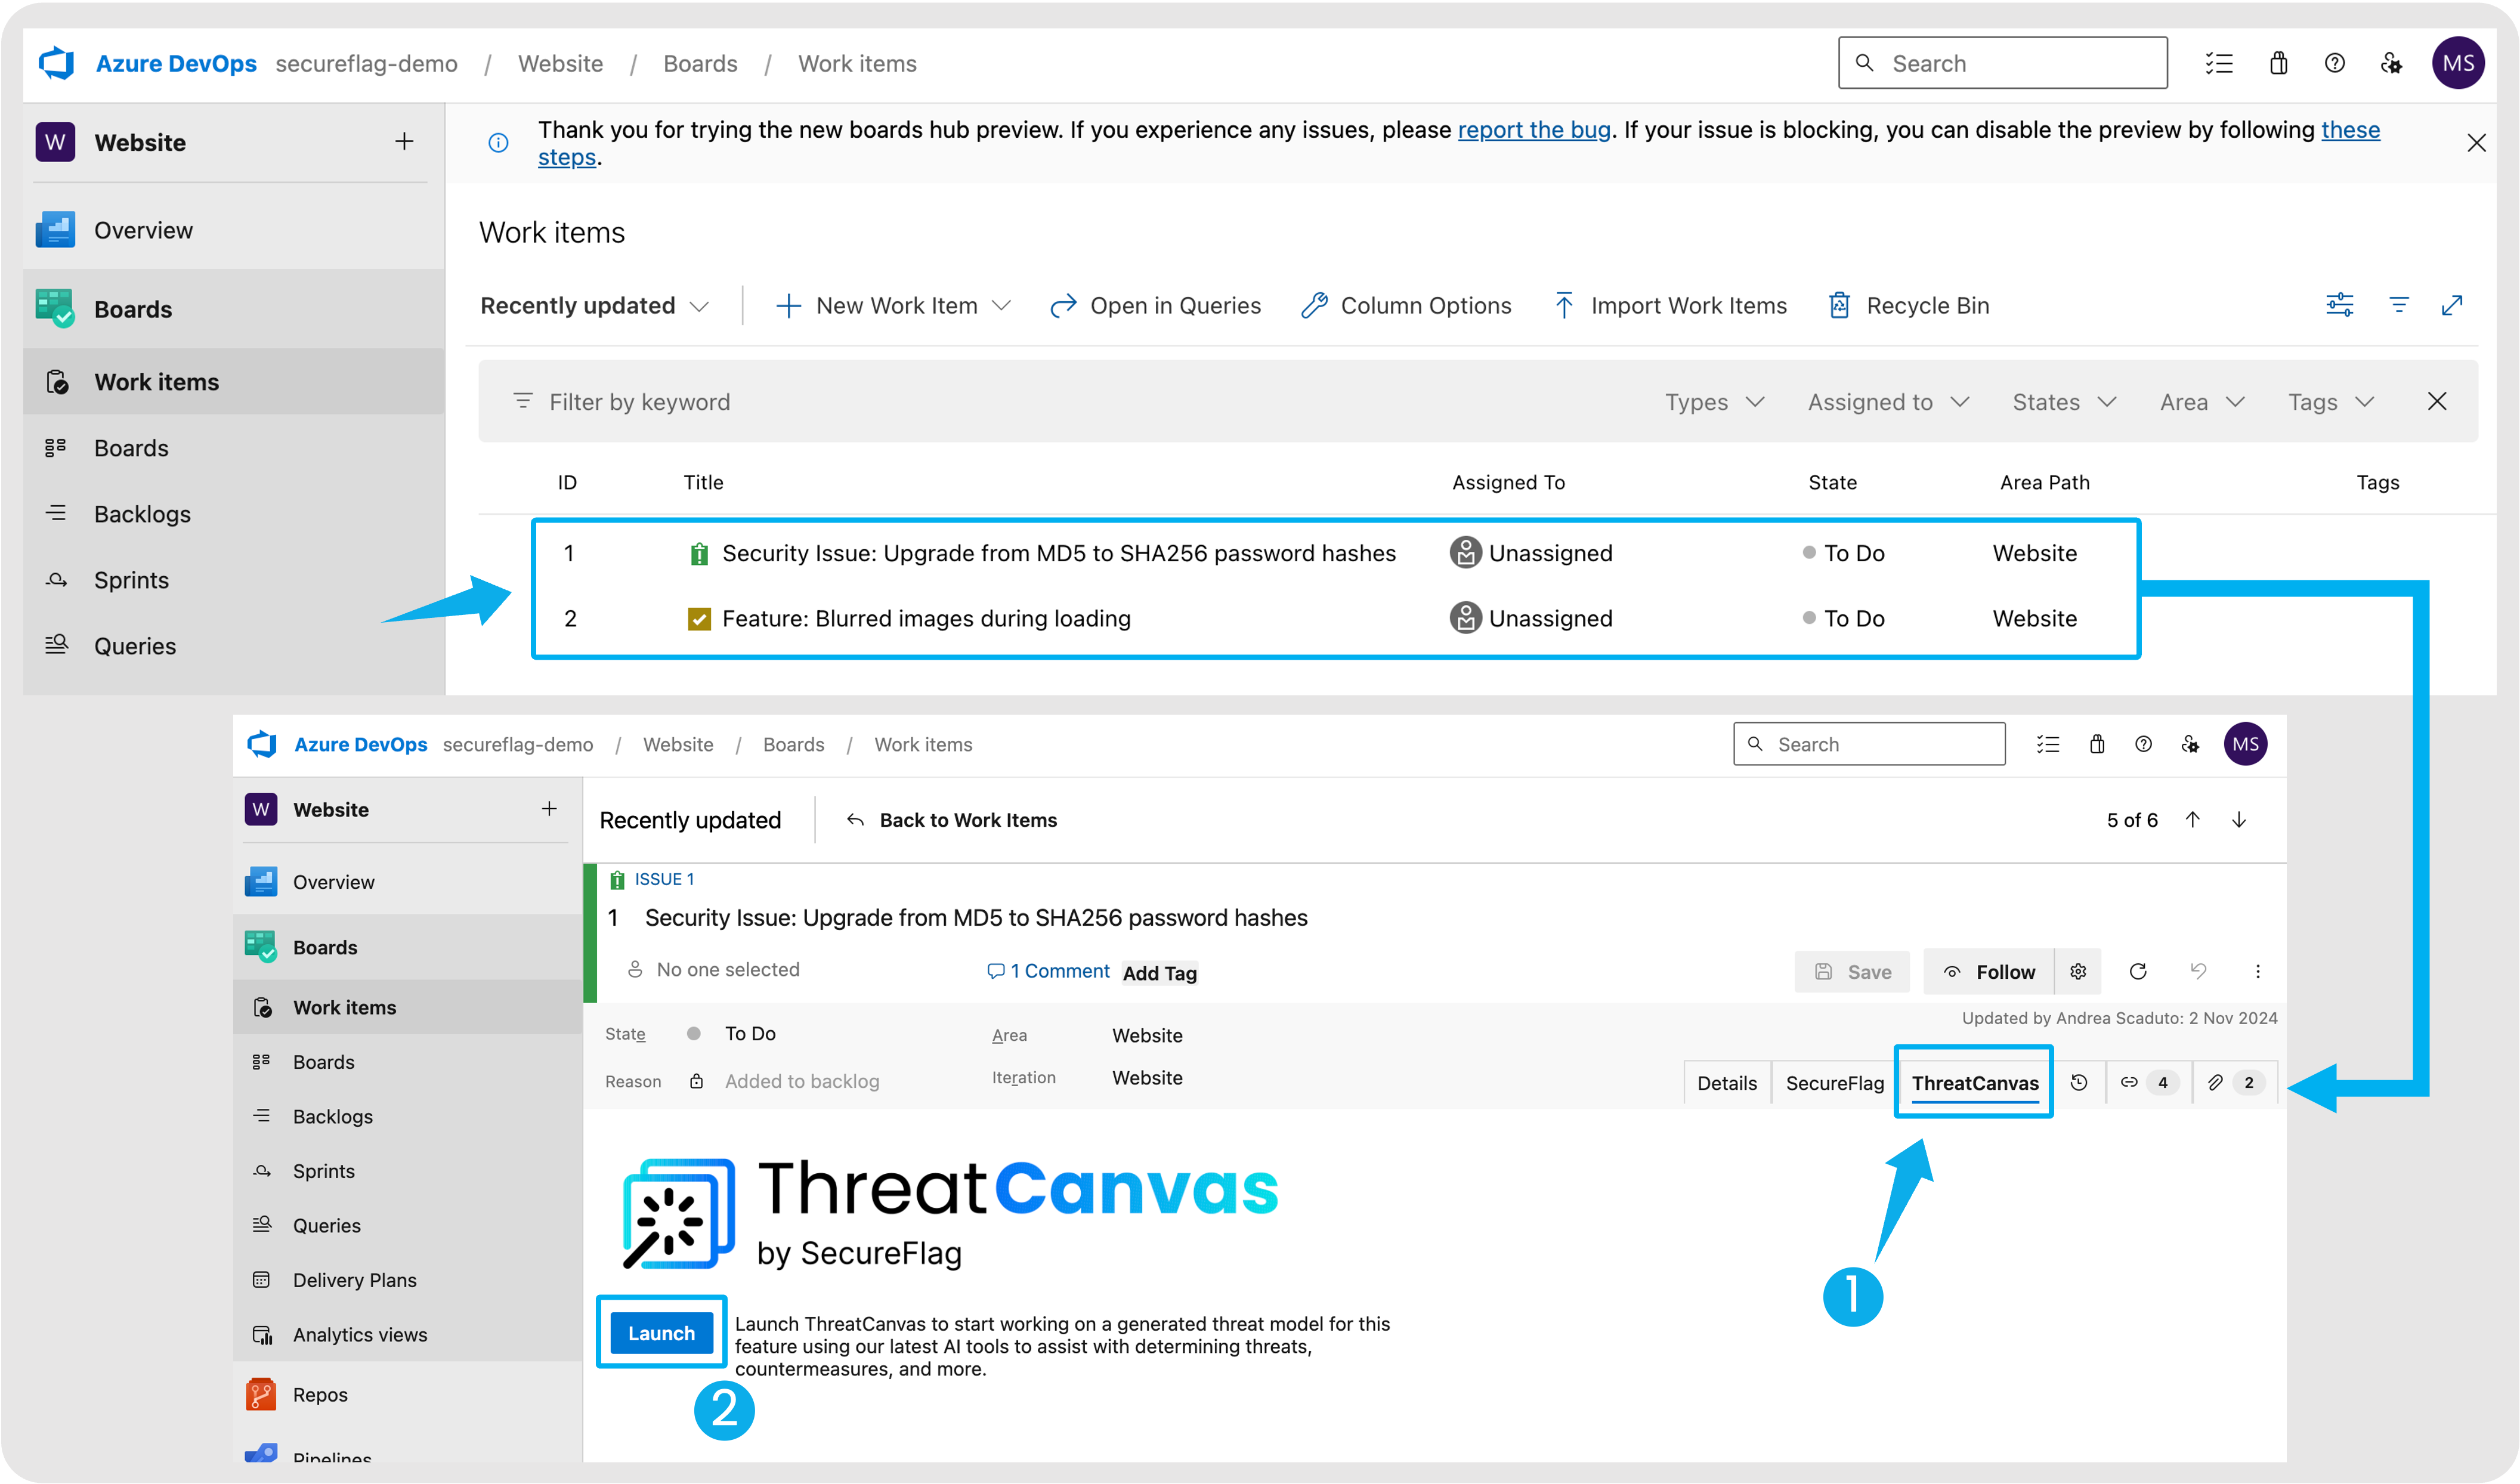
Task: Open Marketplace shopping bag icon in top header
Action: [2278, 64]
